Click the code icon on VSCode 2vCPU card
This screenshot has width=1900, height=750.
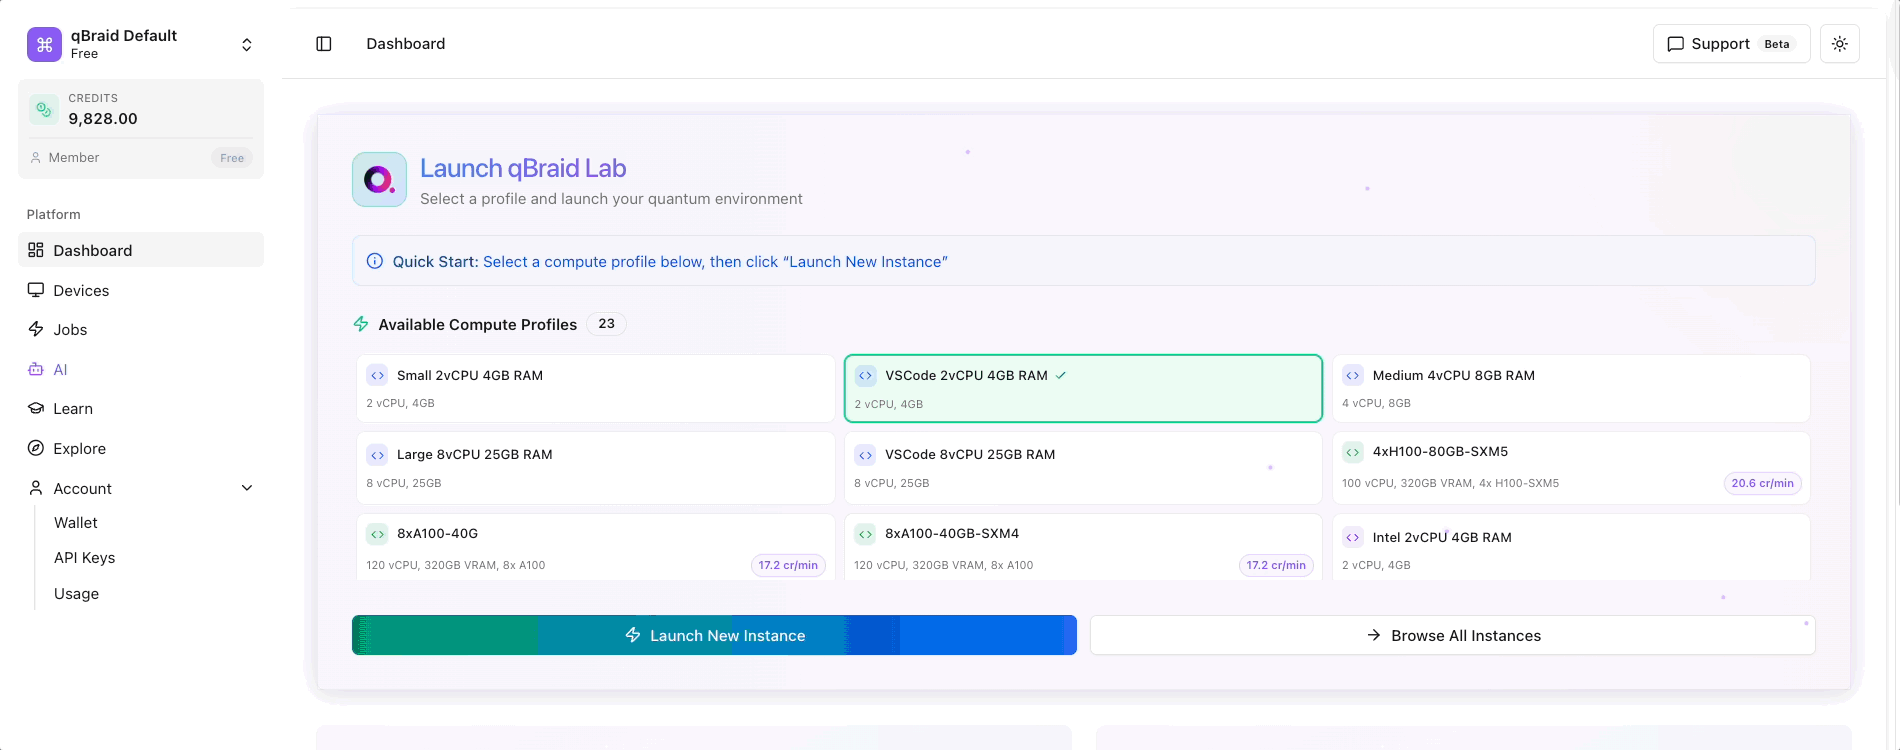(x=866, y=375)
